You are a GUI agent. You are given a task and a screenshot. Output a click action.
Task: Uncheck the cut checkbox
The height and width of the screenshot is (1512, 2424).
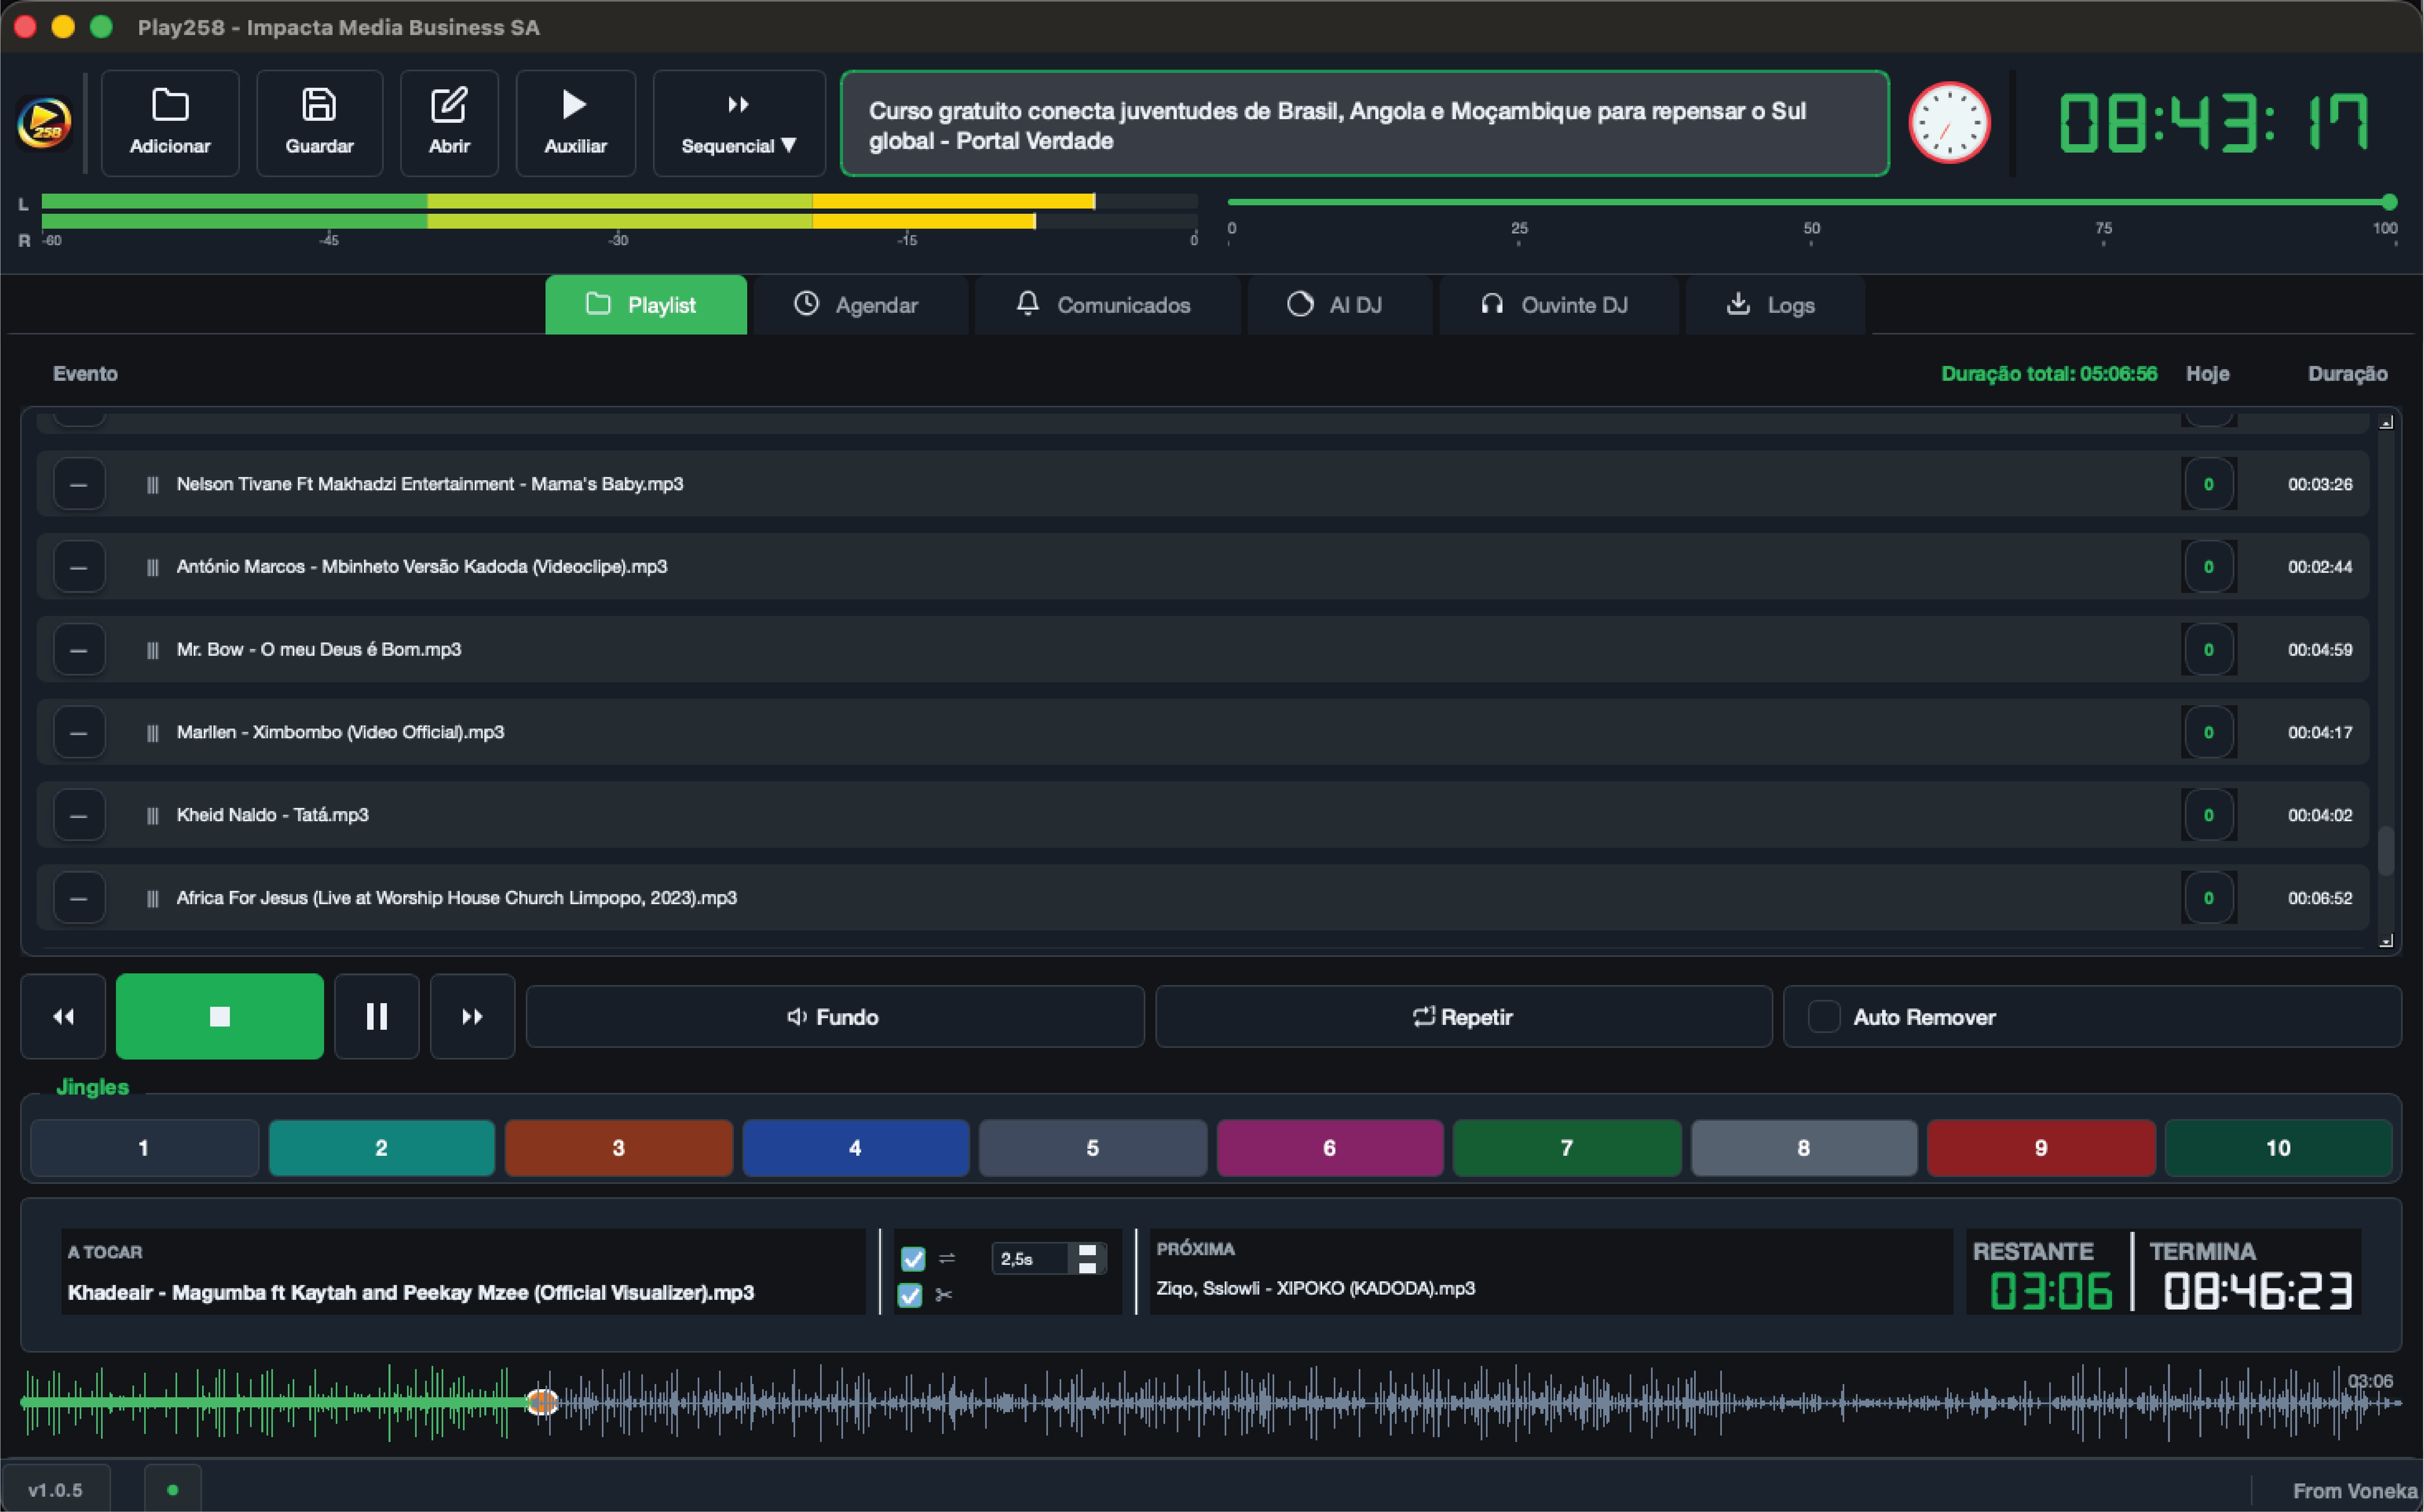(x=909, y=1295)
